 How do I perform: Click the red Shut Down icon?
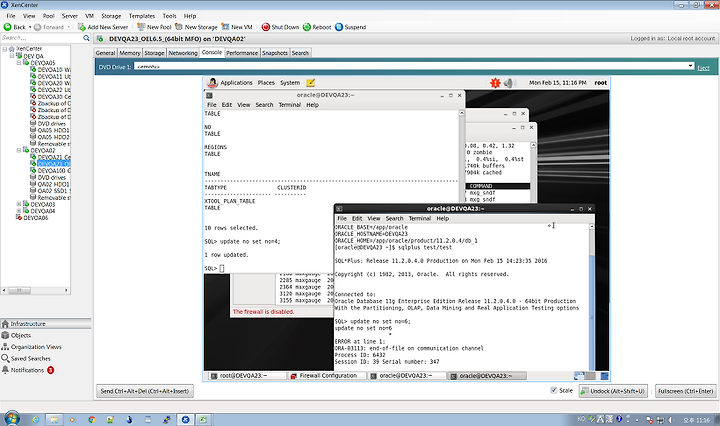click(265, 27)
